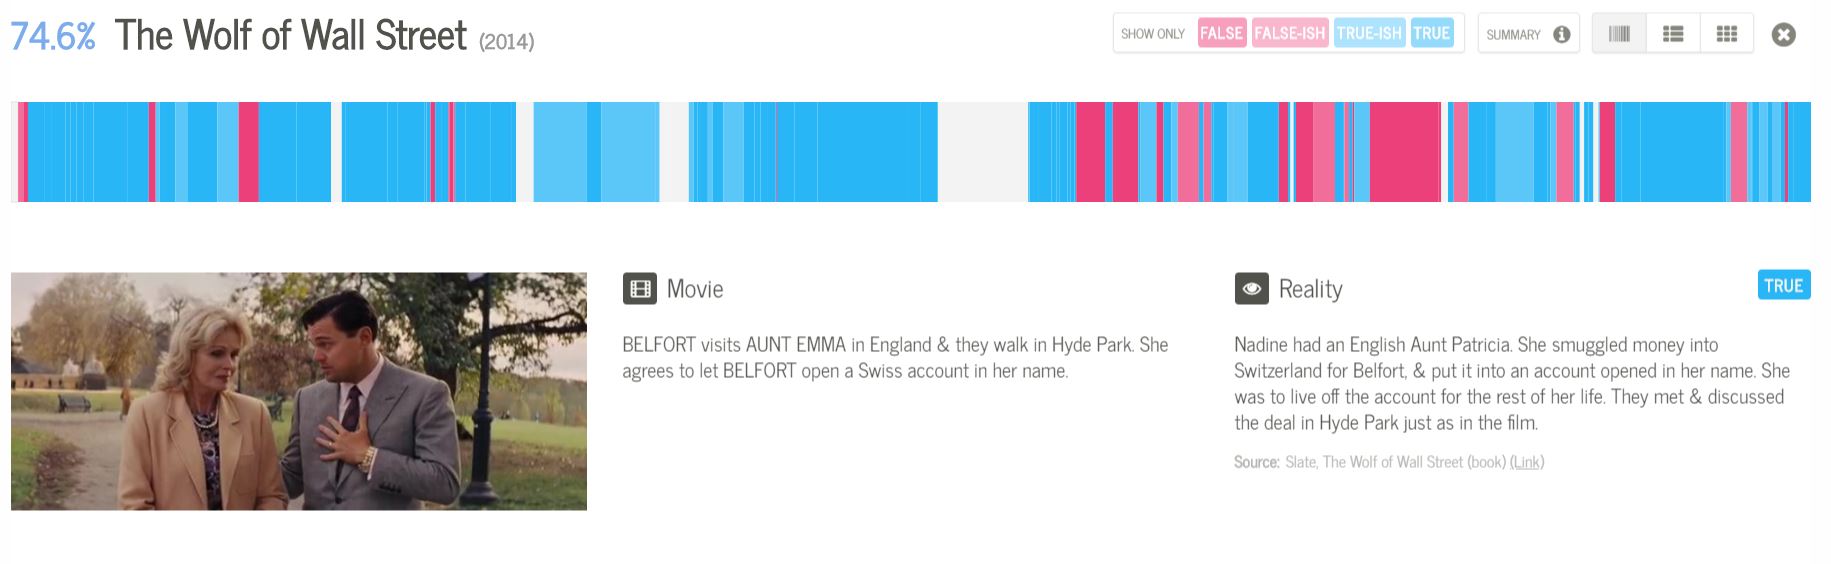The width and height of the screenshot is (1831, 564).
Task: Click the Reality eye icon
Action: coord(1251,289)
